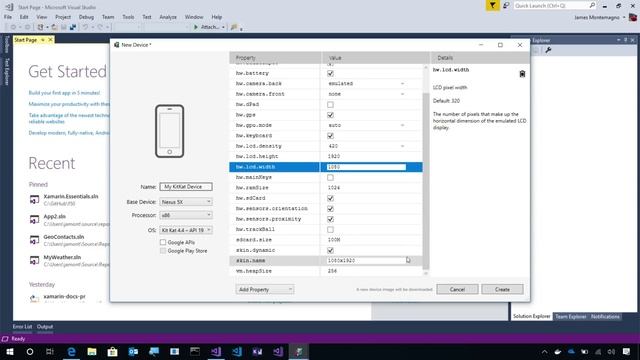Image resolution: width=640 pixels, height=360 pixels.
Task: Toggle the hw.gps checkbox
Action: pos(330,115)
